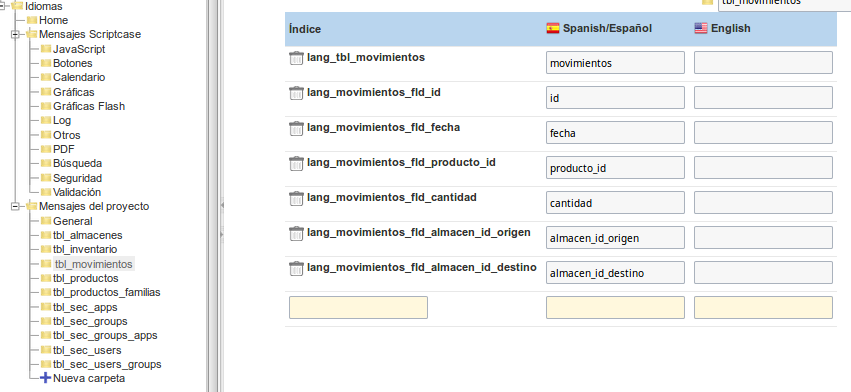
Task: Click English field for lang_movimientos_fld_id row
Action: [763, 97]
